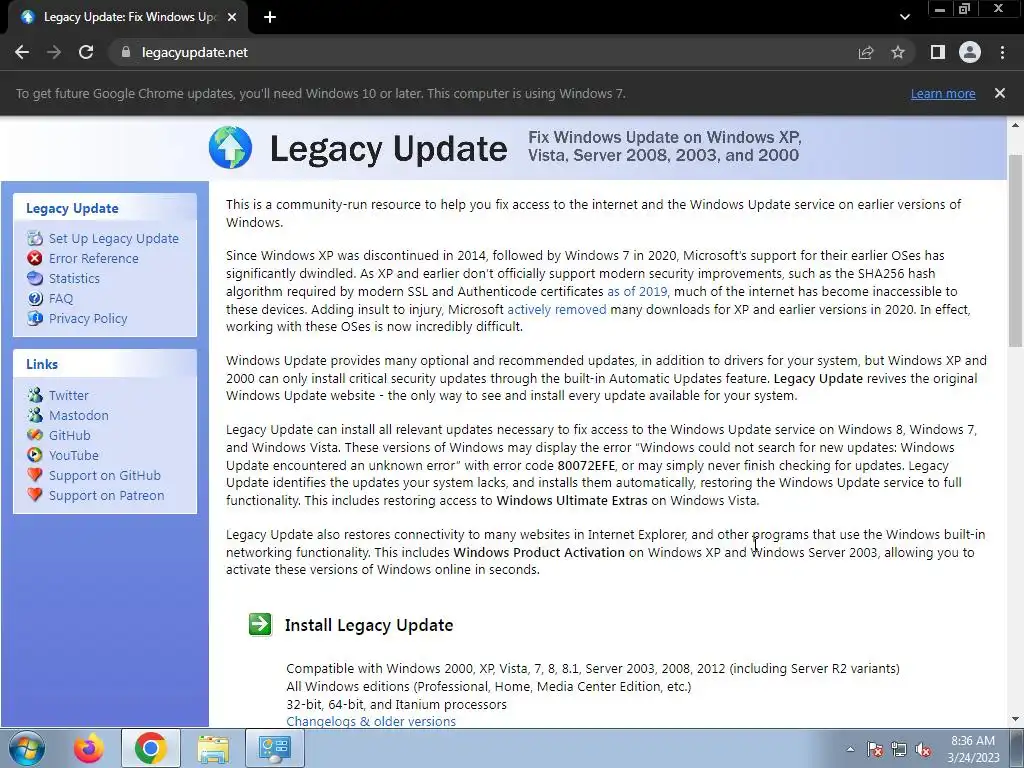Click the Privacy Policy info icon
Image resolution: width=1024 pixels, height=768 pixels.
tap(35, 319)
